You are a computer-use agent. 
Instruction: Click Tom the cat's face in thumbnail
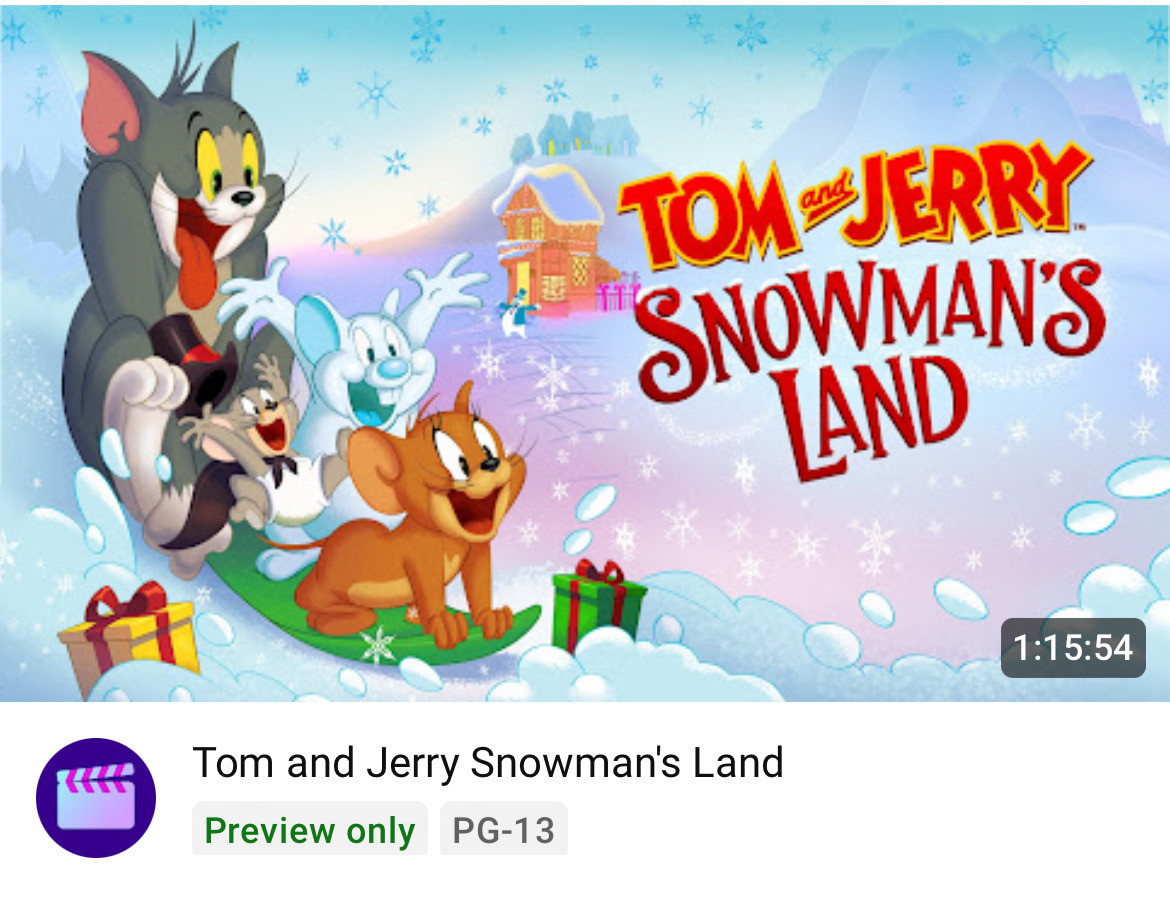[216, 187]
